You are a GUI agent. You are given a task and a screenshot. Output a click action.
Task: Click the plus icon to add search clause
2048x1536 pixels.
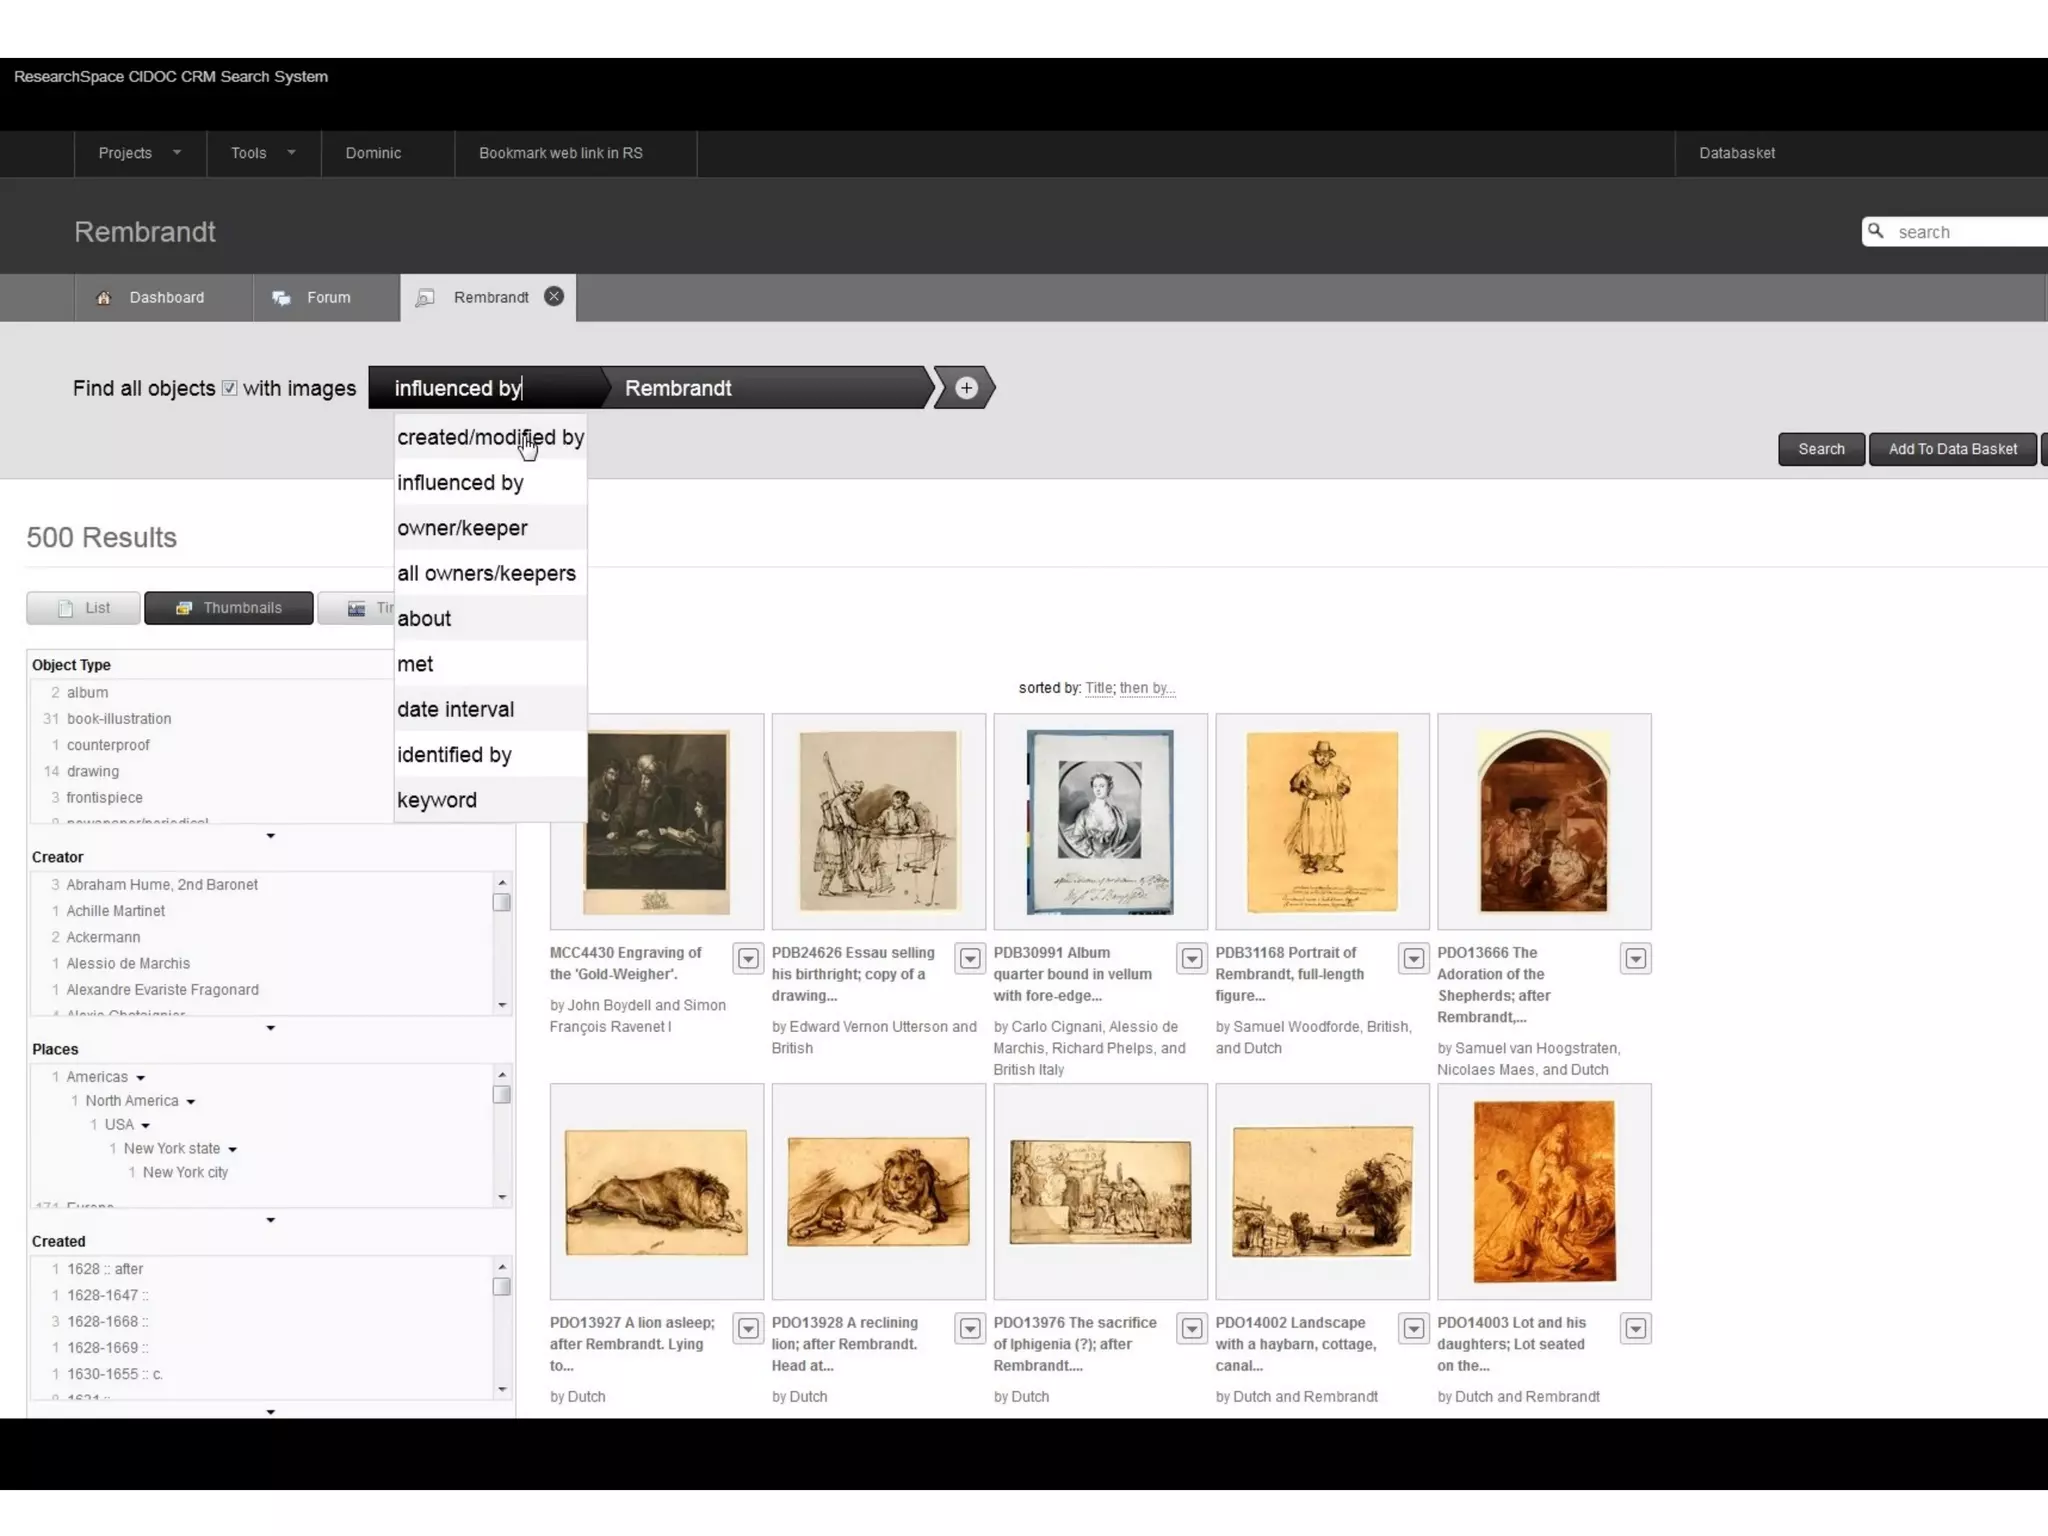(965, 388)
